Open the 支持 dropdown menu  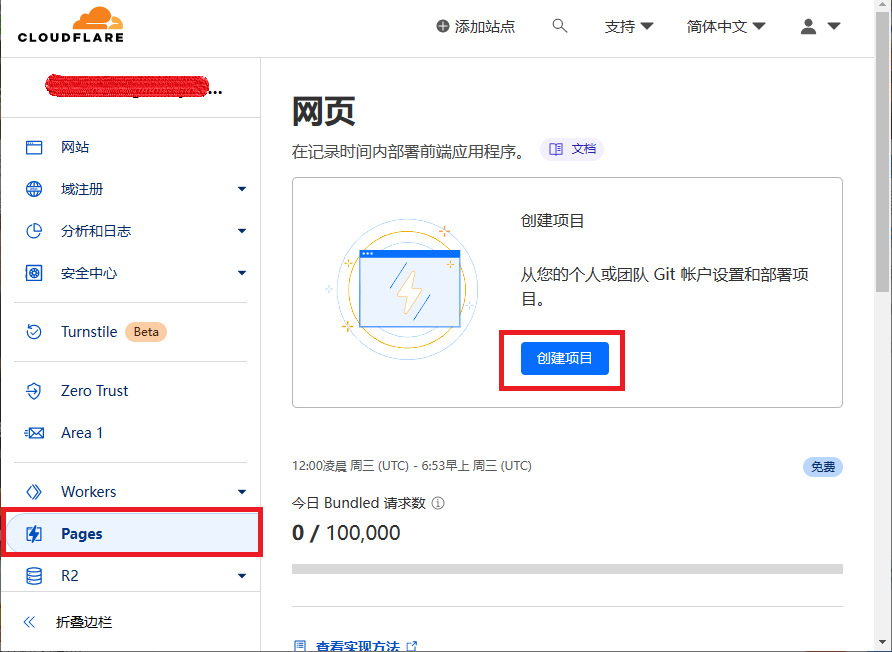[x=629, y=27]
